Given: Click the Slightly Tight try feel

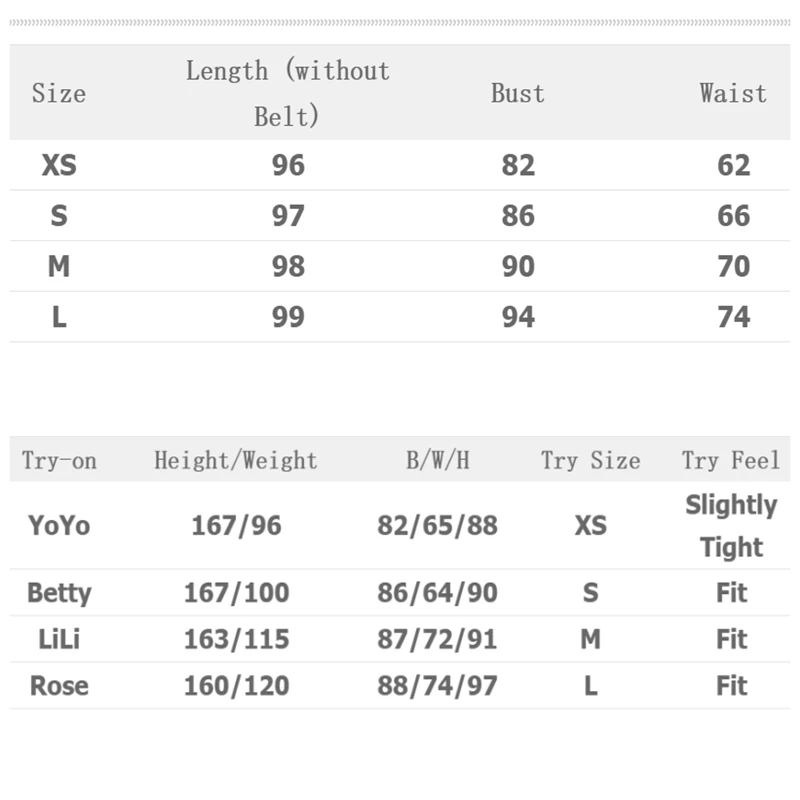Looking at the screenshot, I should pyautogui.click(x=731, y=526).
